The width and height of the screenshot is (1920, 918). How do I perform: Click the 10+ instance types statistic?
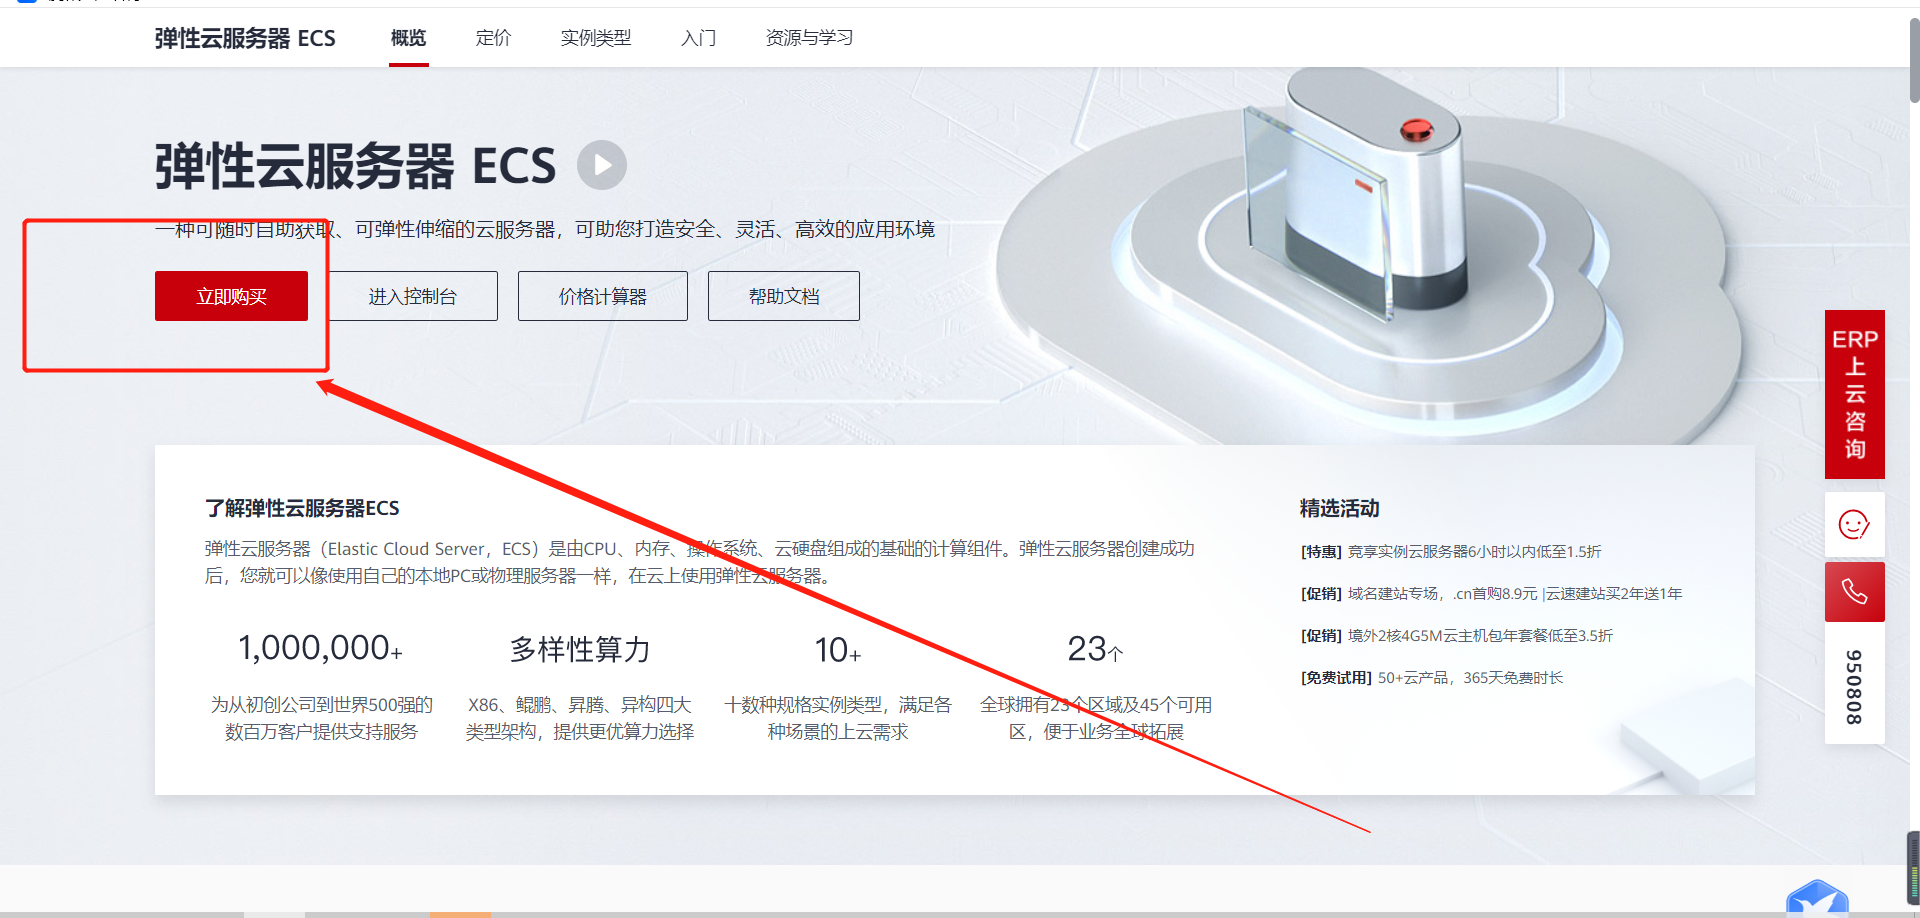838,650
